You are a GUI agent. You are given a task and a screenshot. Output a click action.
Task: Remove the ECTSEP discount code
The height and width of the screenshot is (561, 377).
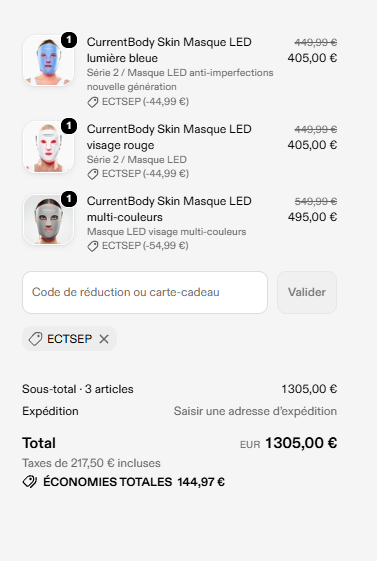click(x=104, y=339)
